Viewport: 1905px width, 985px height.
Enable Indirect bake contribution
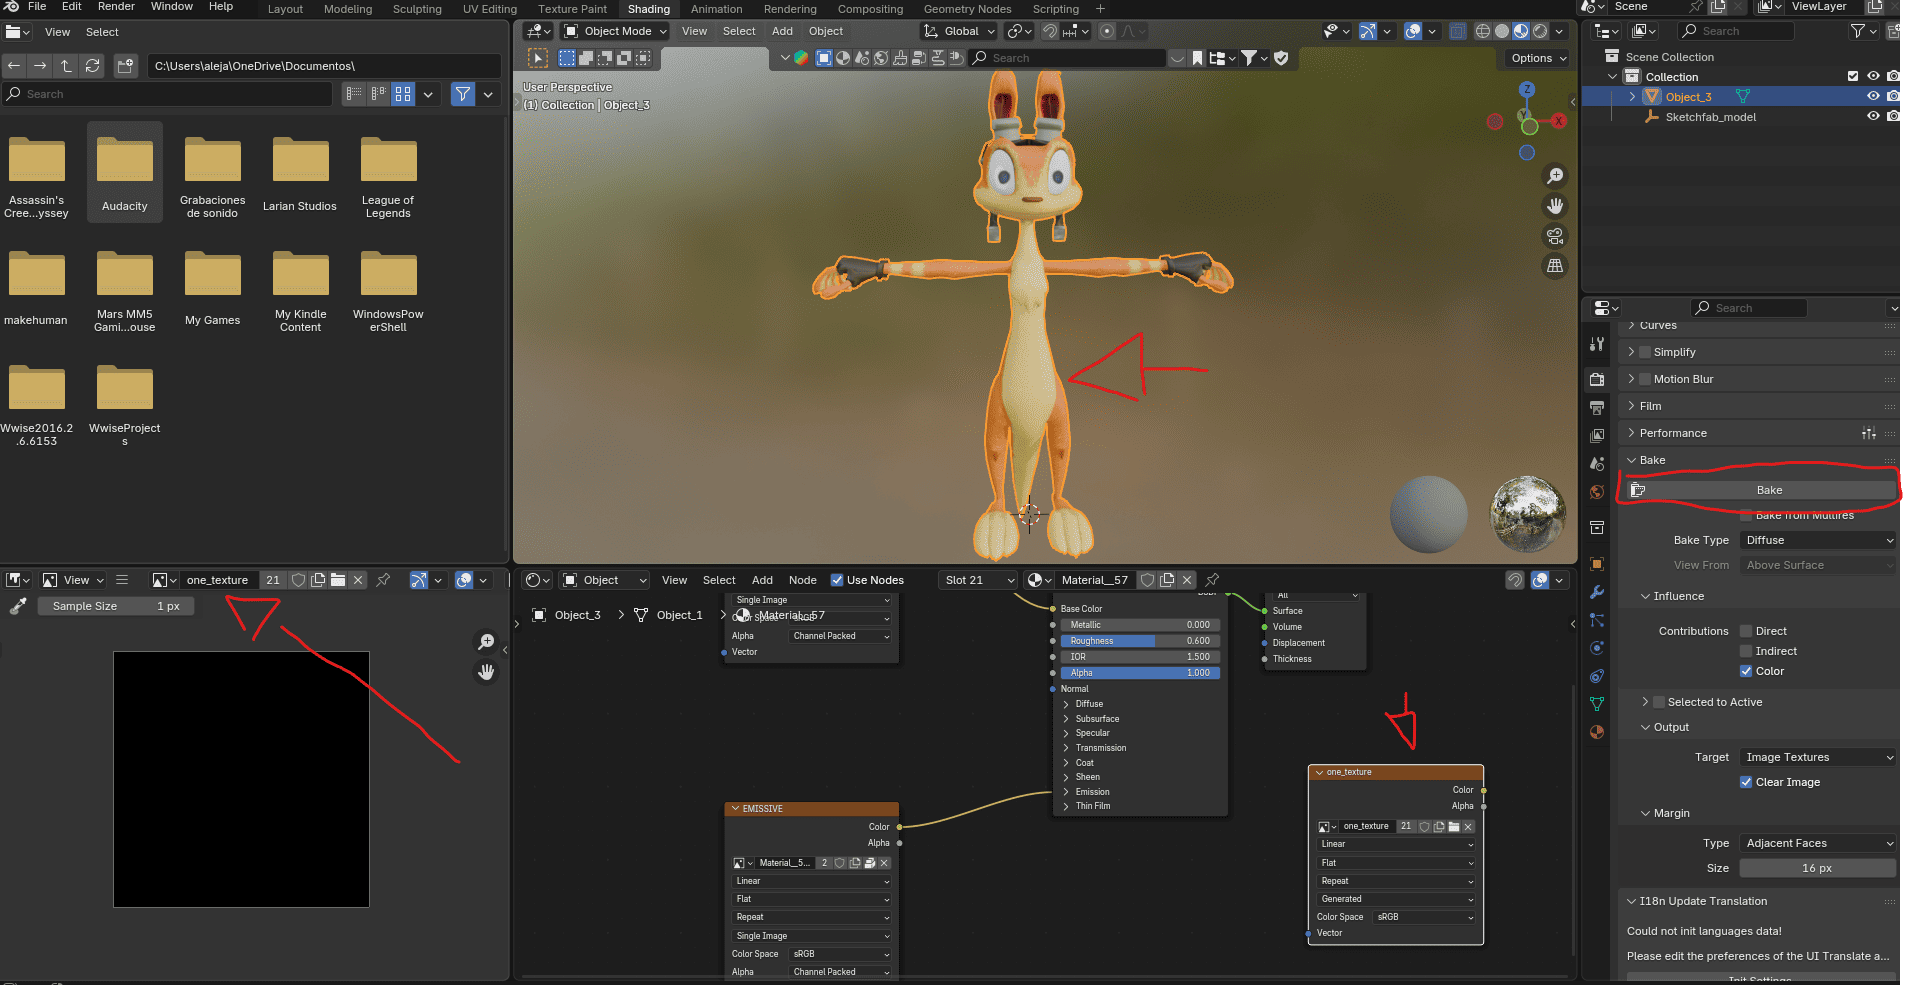coord(1746,651)
